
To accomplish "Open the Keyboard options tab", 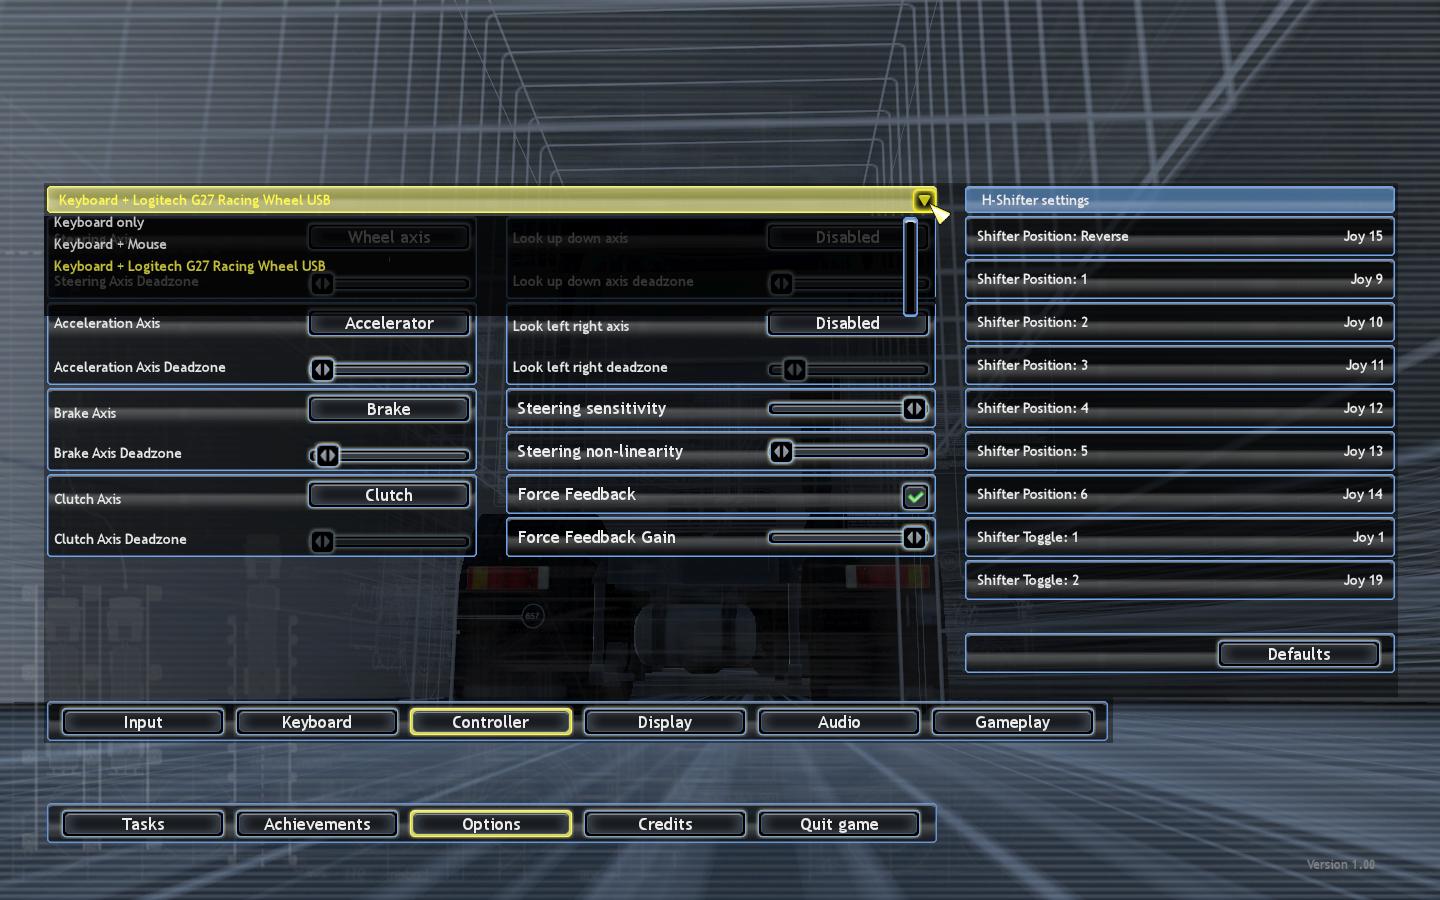I will (316, 722).
